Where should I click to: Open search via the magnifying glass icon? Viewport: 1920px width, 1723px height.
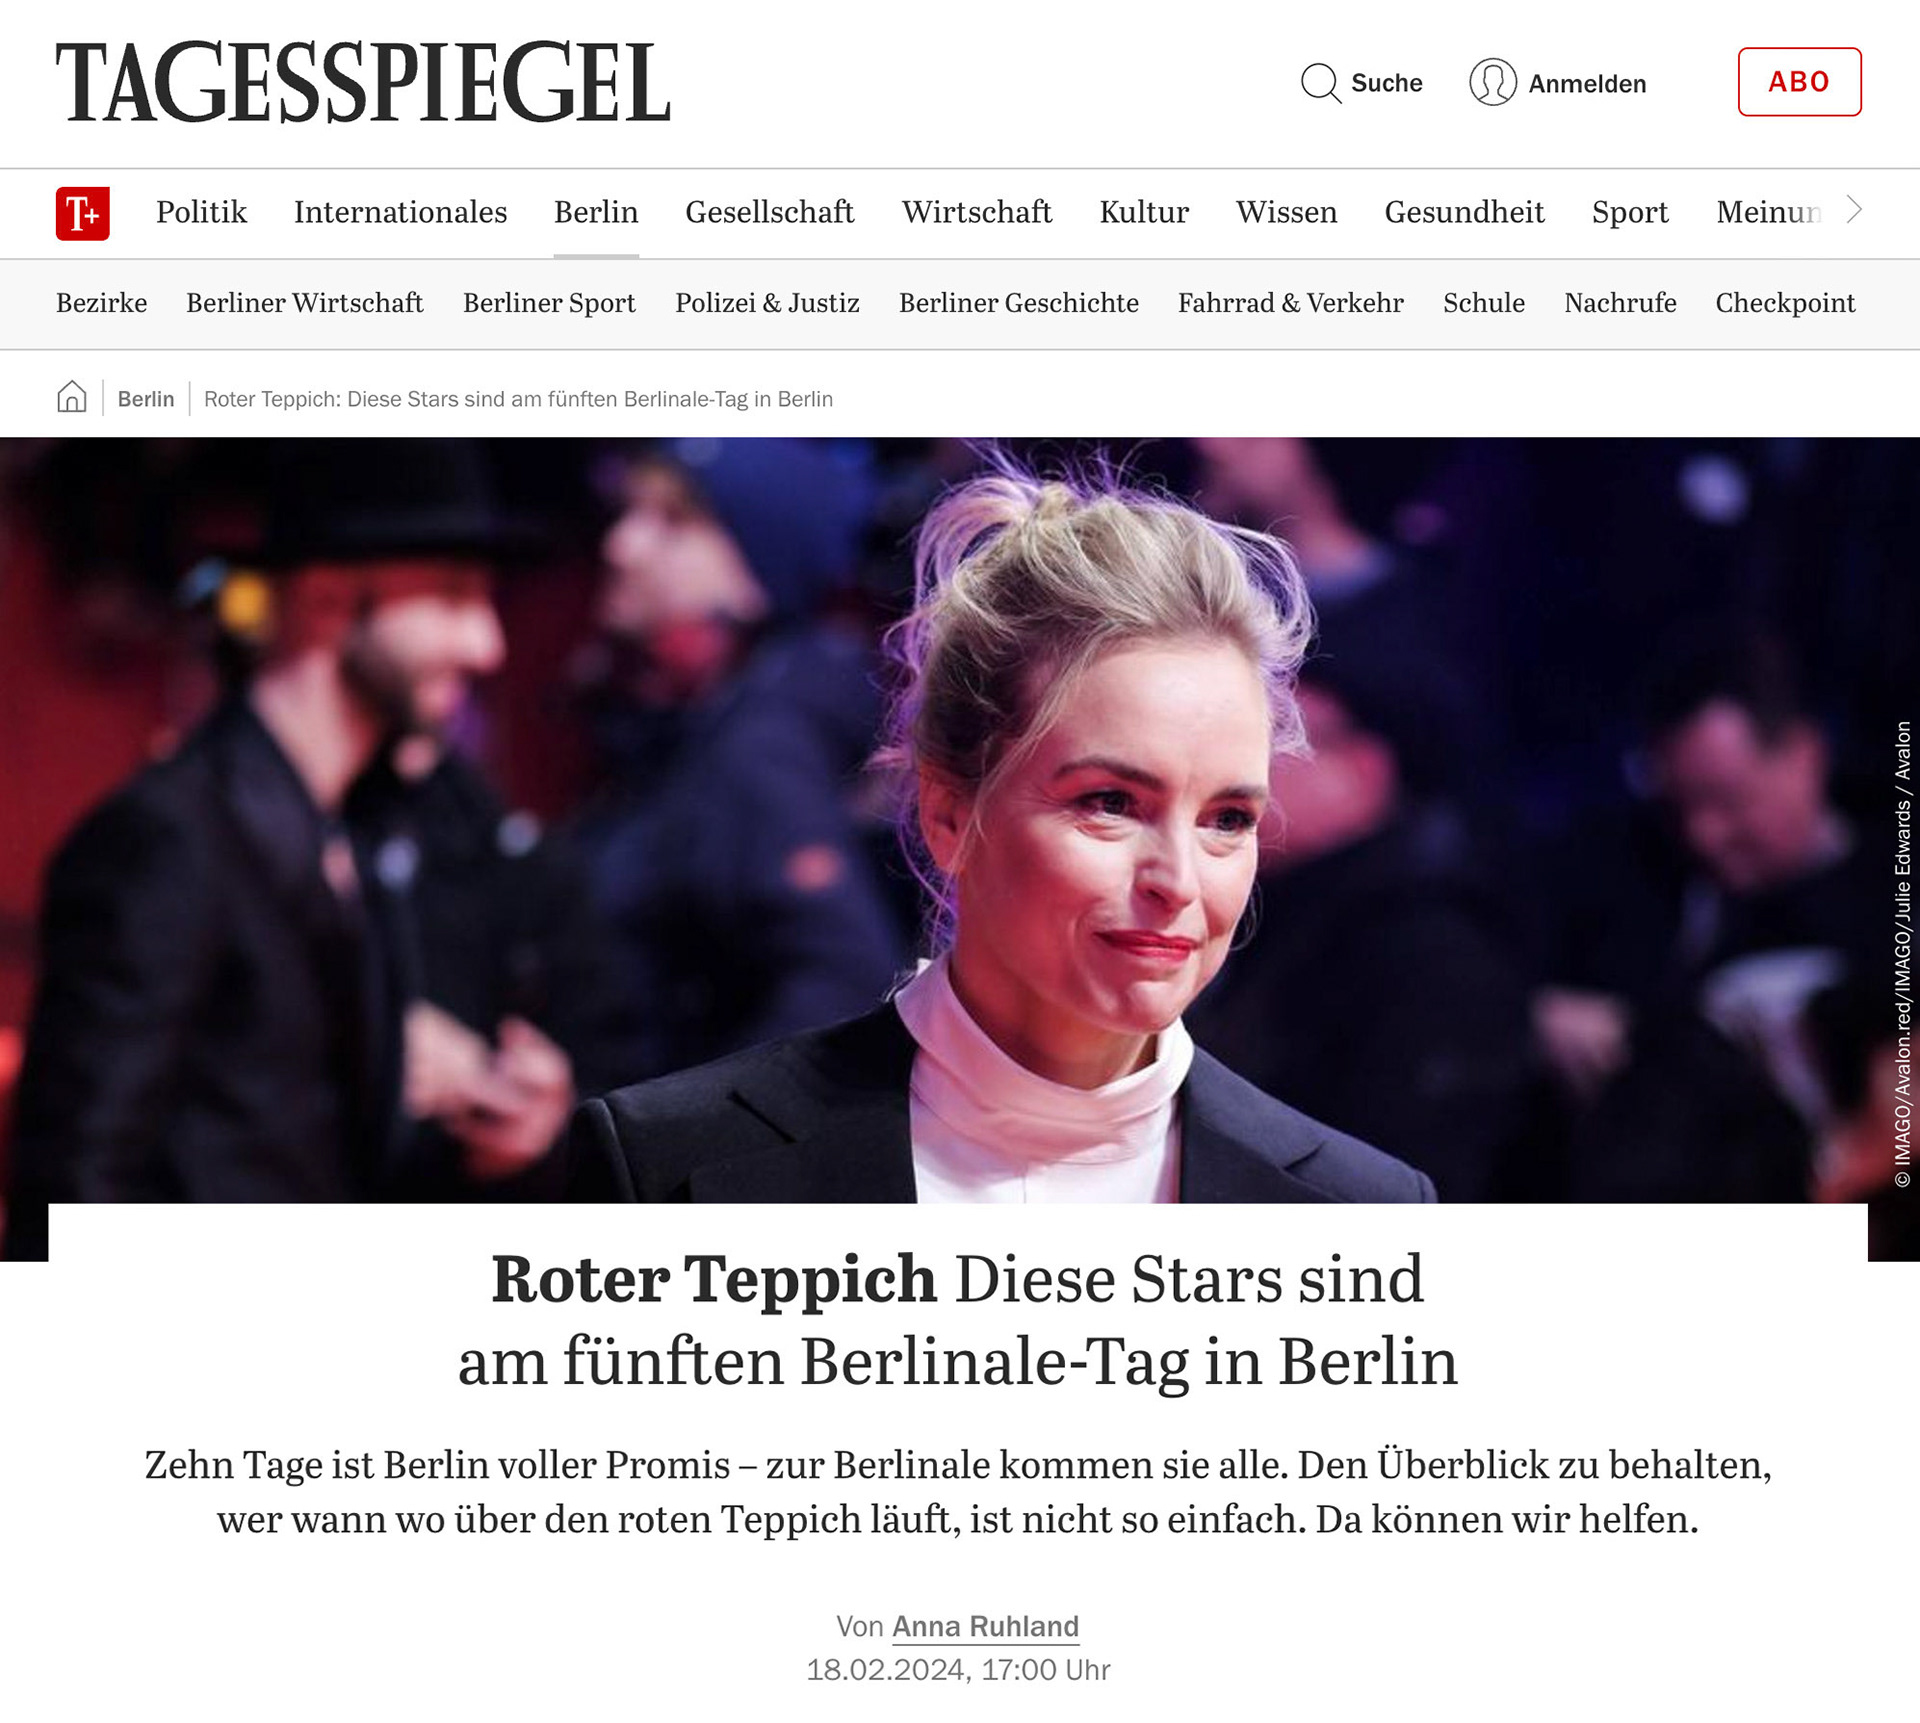(x=1321, y=83)
